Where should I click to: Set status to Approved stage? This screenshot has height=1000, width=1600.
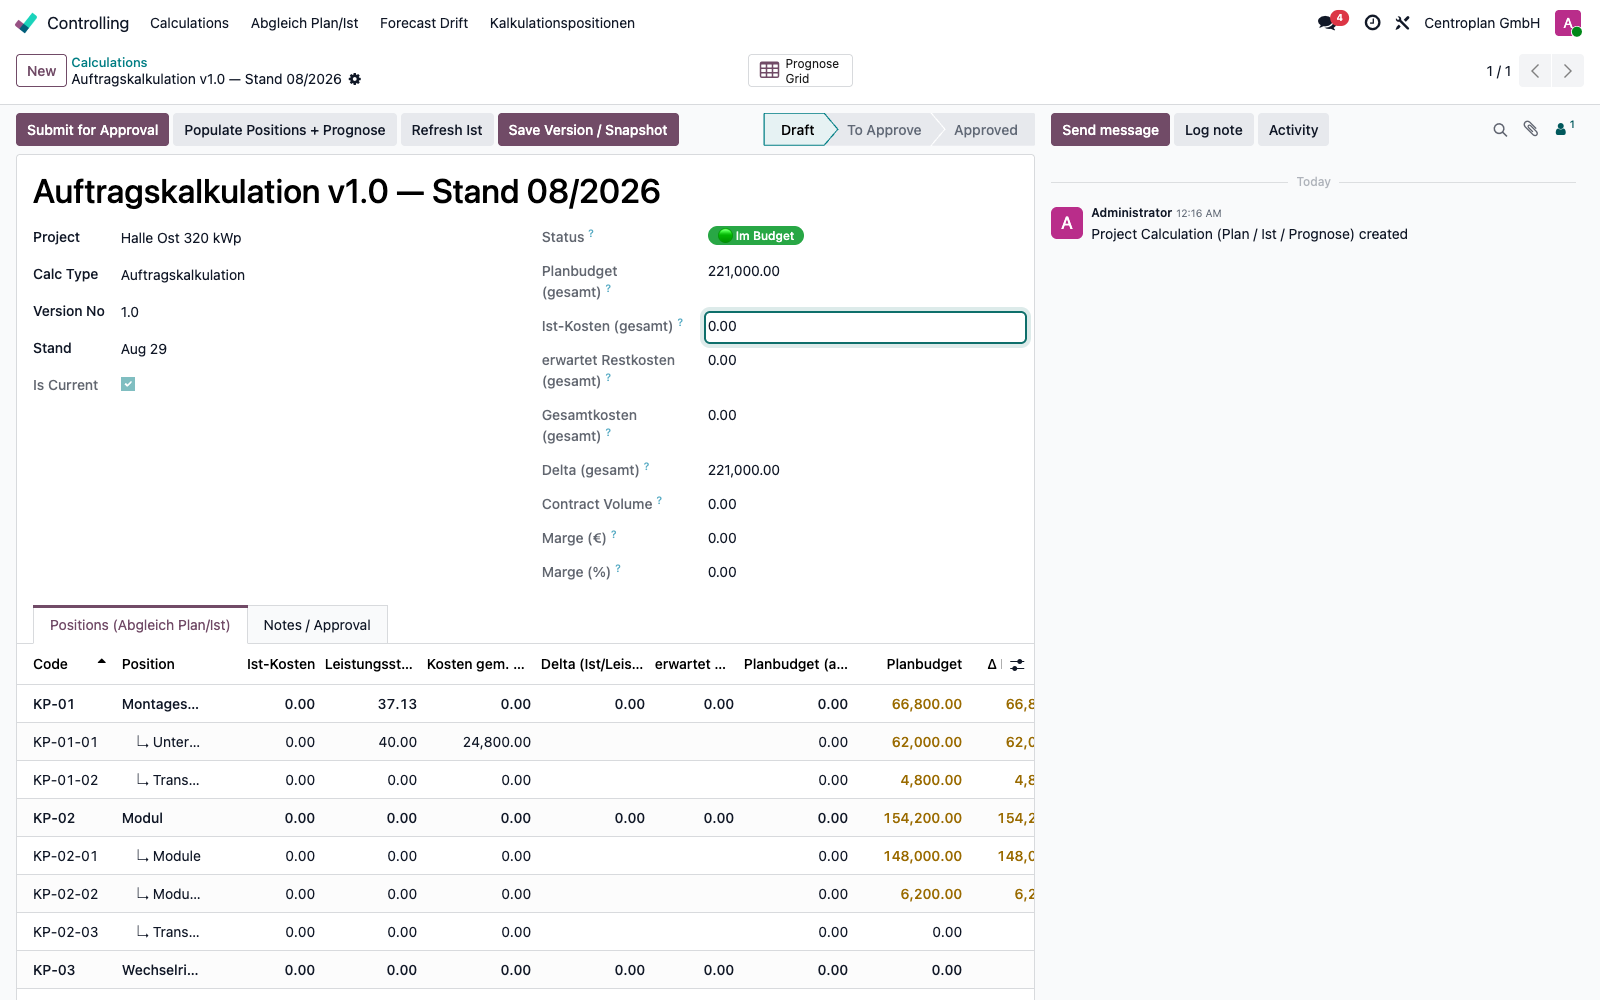pyautogui.click(x=985, y=130)
